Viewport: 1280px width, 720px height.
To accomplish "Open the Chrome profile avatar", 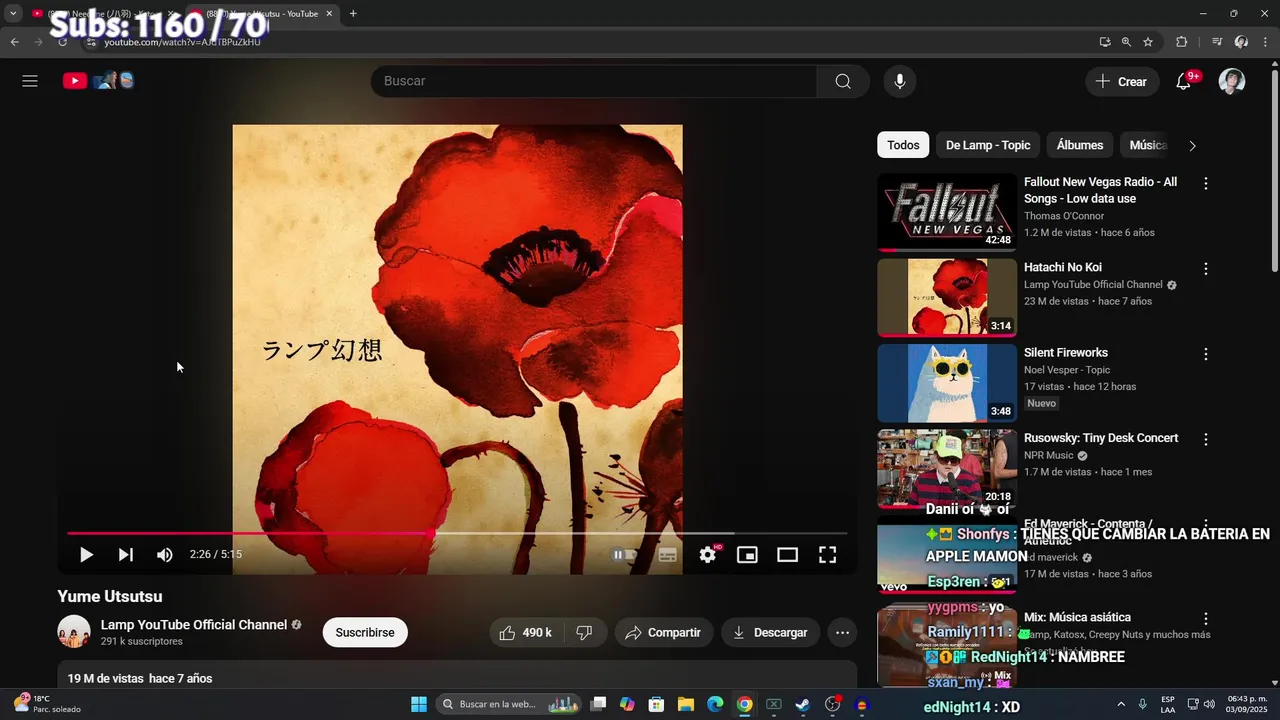I will (1241, 42).
